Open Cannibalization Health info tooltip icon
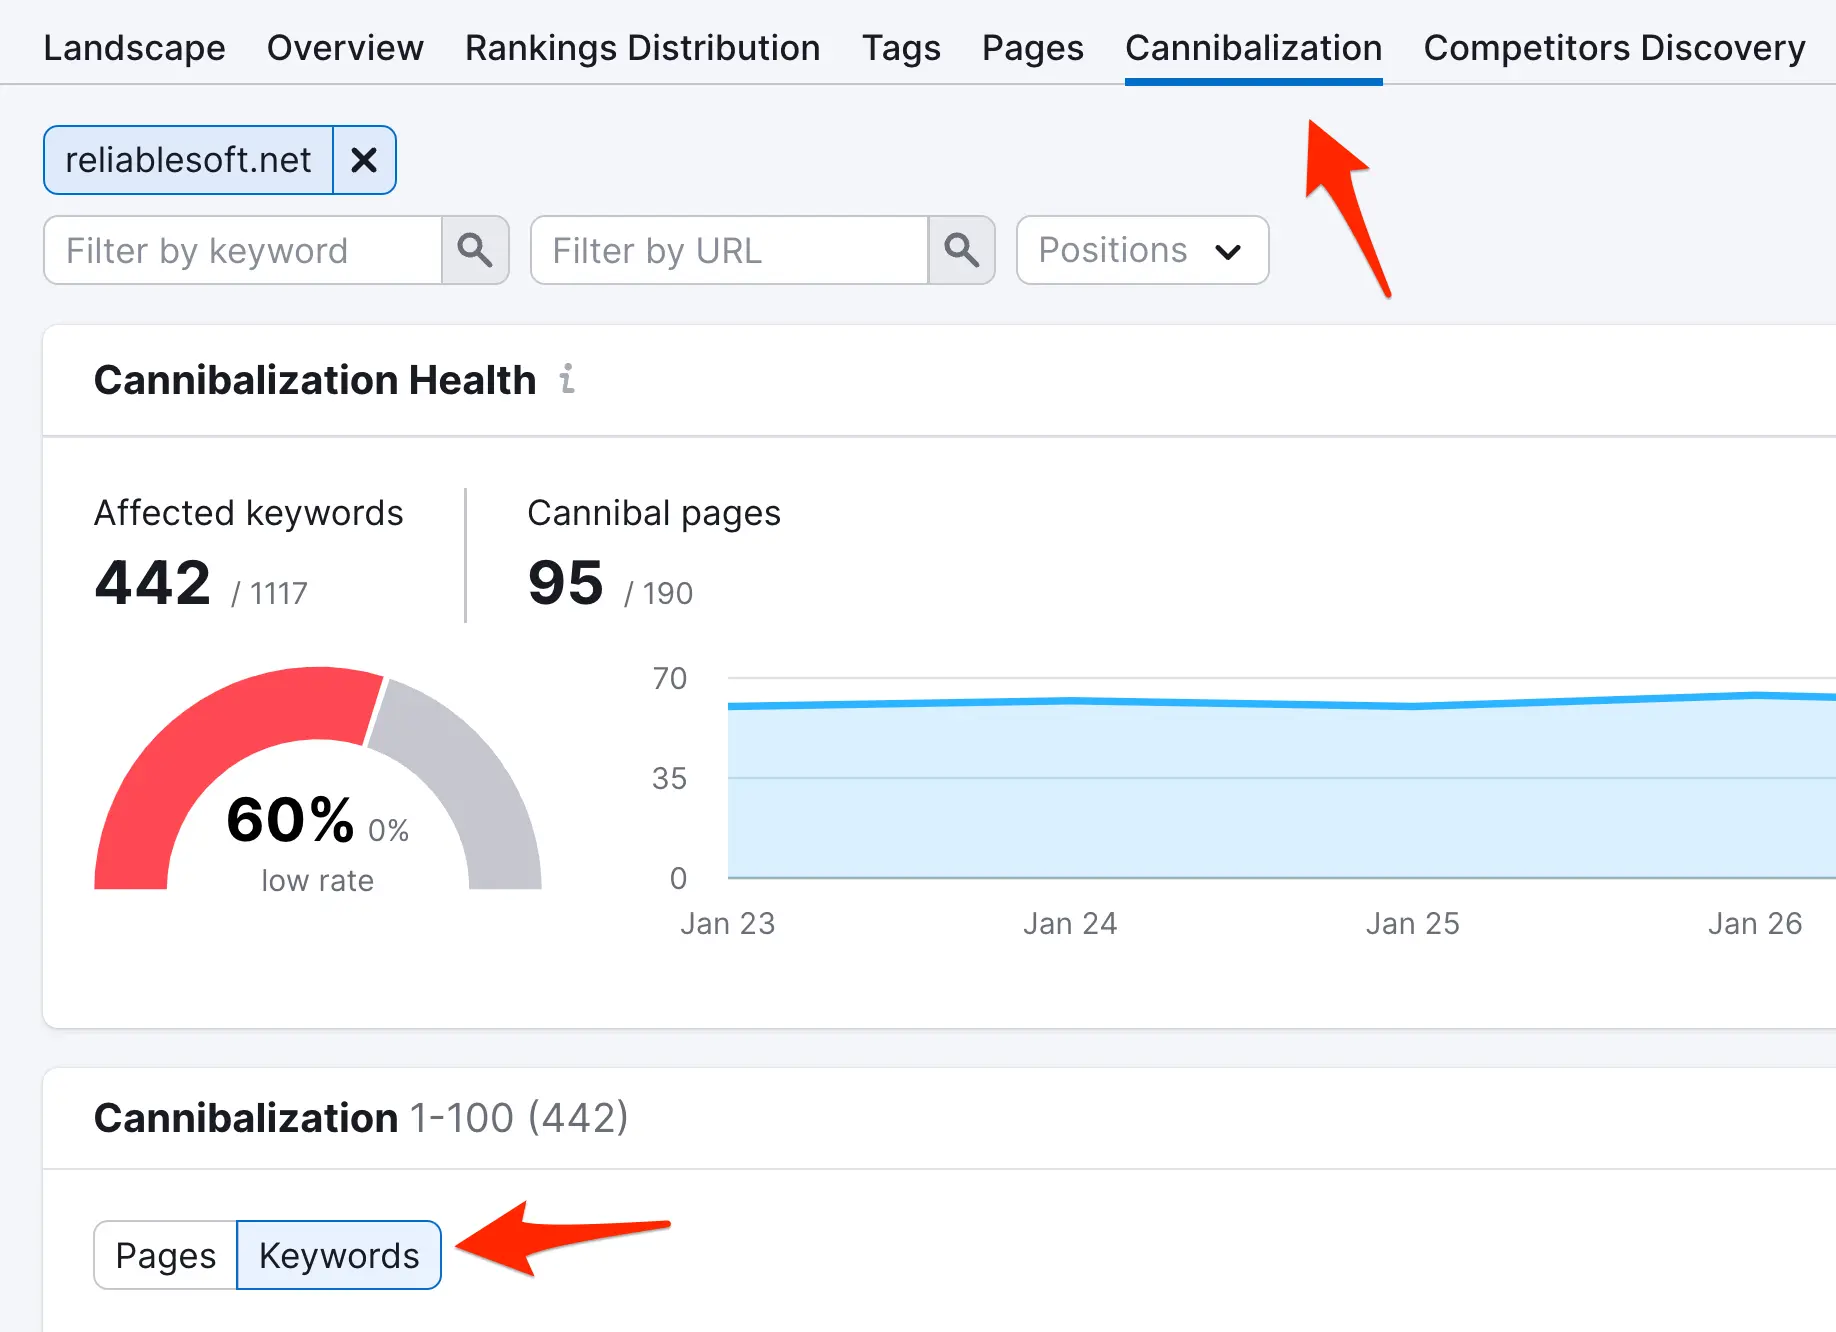The image size is (1836, 1332). pyautogui.click(x=567, y=380)
